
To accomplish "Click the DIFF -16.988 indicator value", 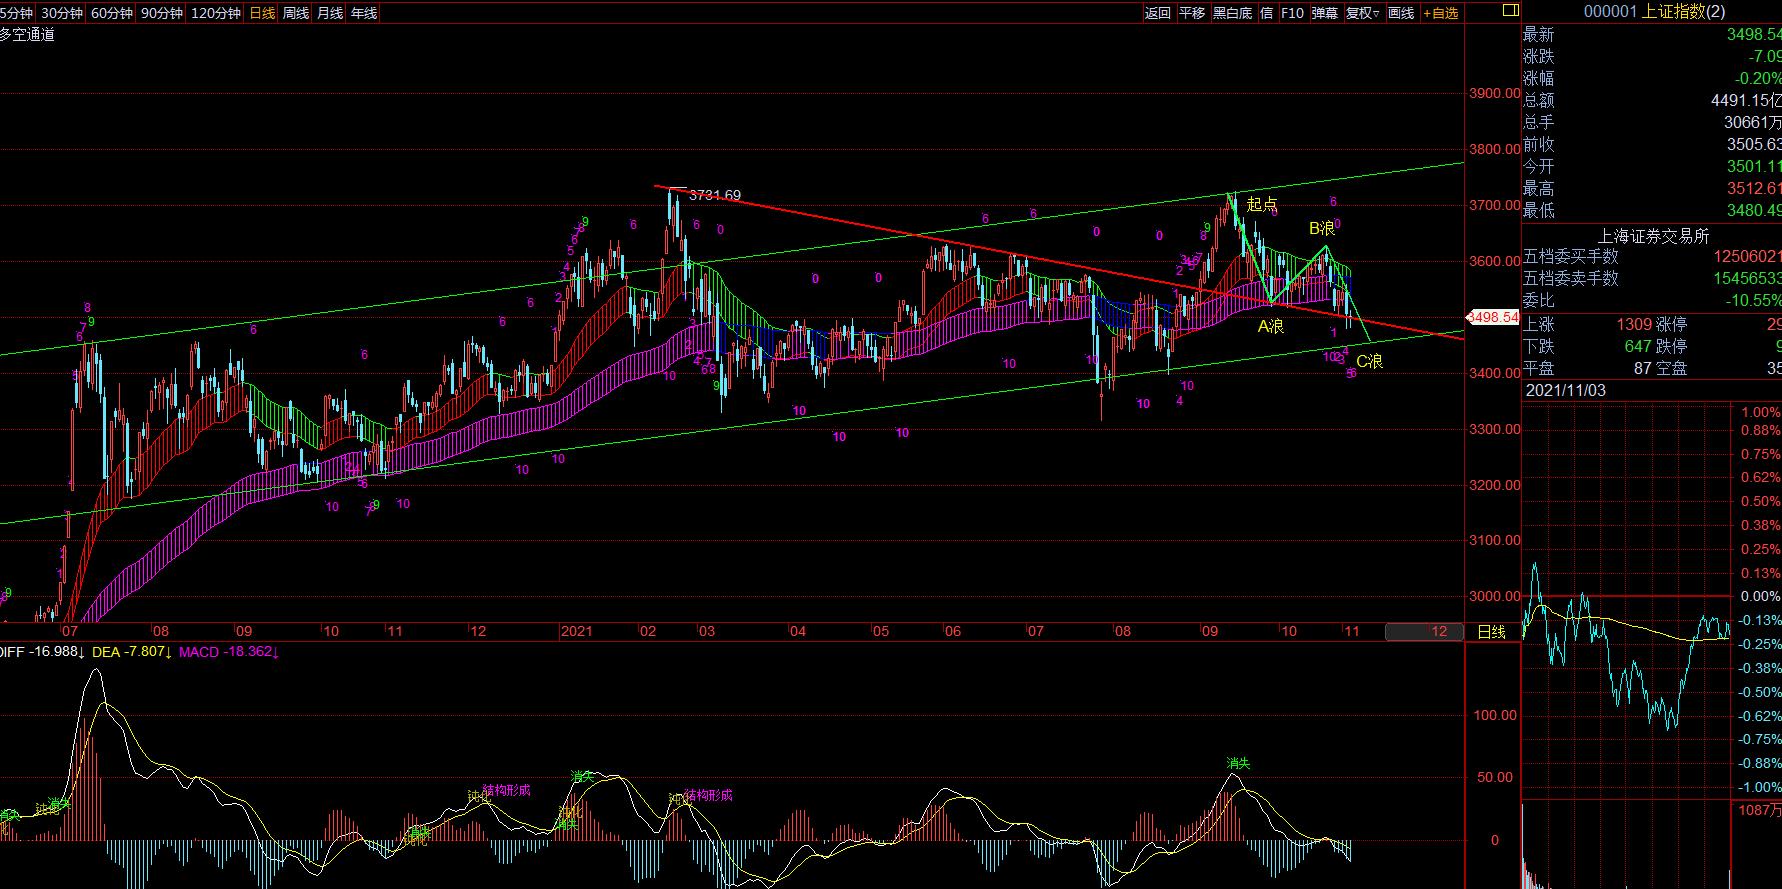I will pyautogui.click(x=43, y=652).
